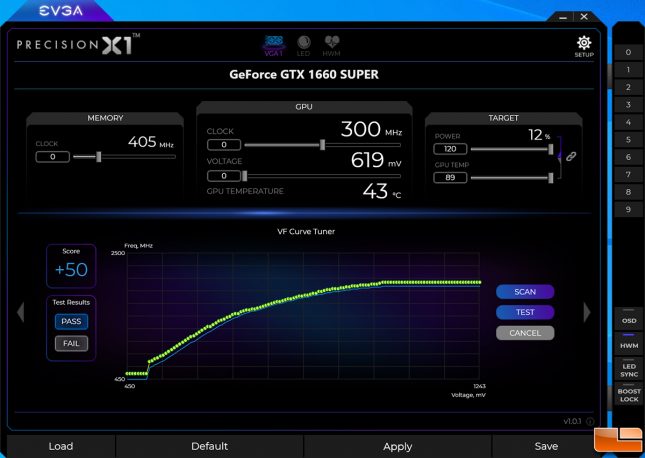
Task: Click the 619 mV voltage readout
Action: [376, 160]
